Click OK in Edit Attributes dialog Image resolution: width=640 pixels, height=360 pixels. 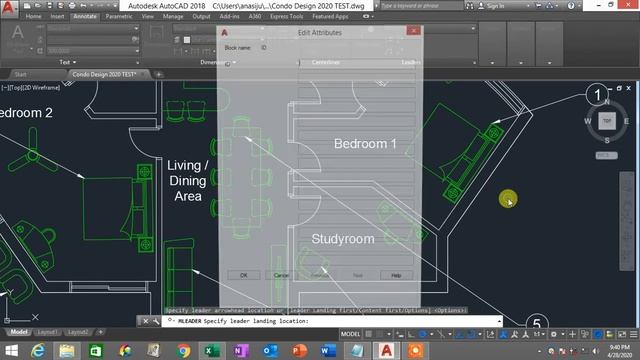(x=244, y=275)
